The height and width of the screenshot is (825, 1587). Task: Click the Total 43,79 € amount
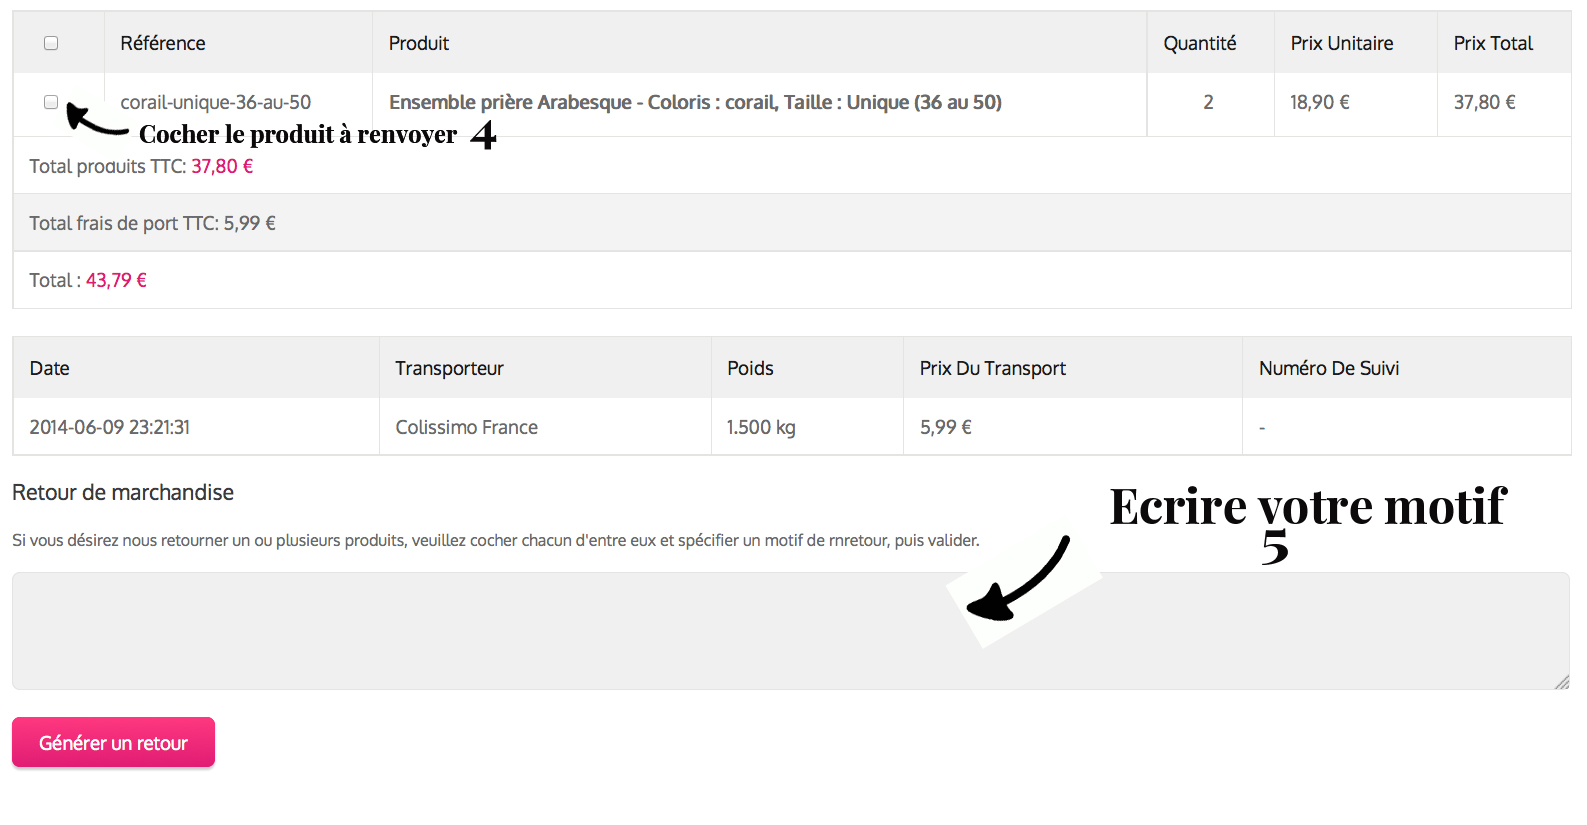point(116,280)
